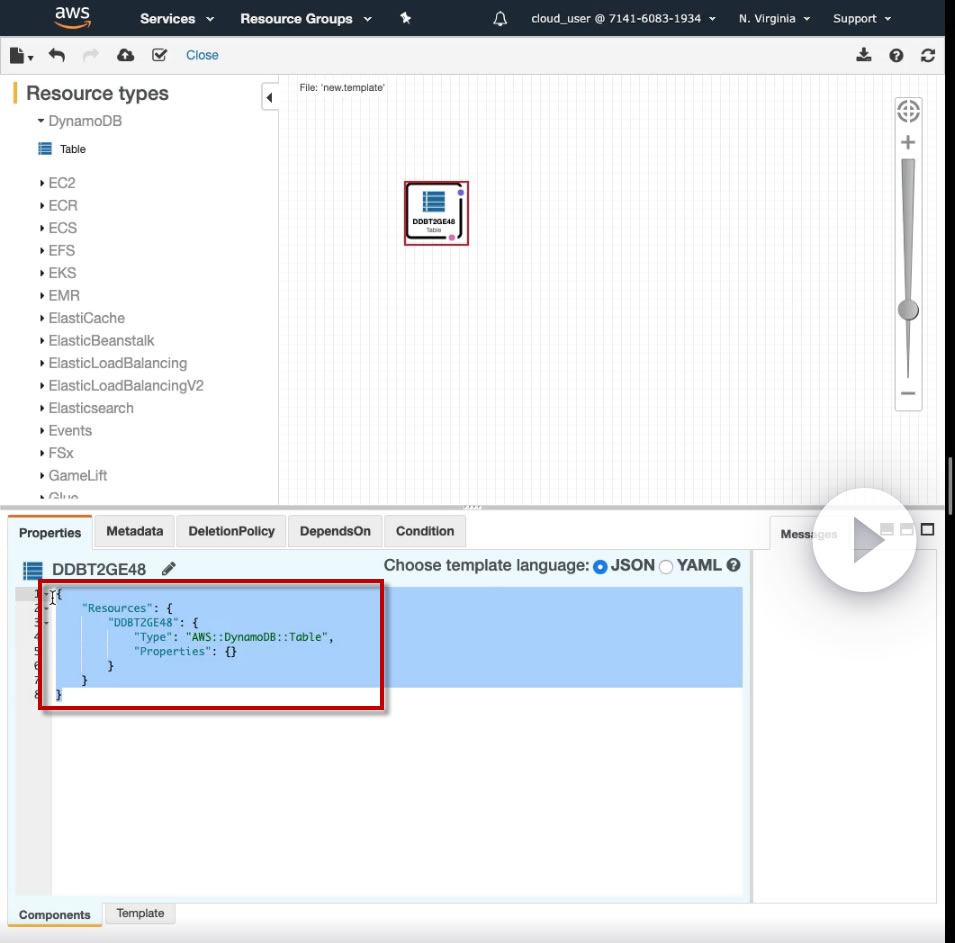Expand the ElastiCache resource category
Image resolution: width=955 pixels, height=943 pixels.
click(x=82, y=319)
